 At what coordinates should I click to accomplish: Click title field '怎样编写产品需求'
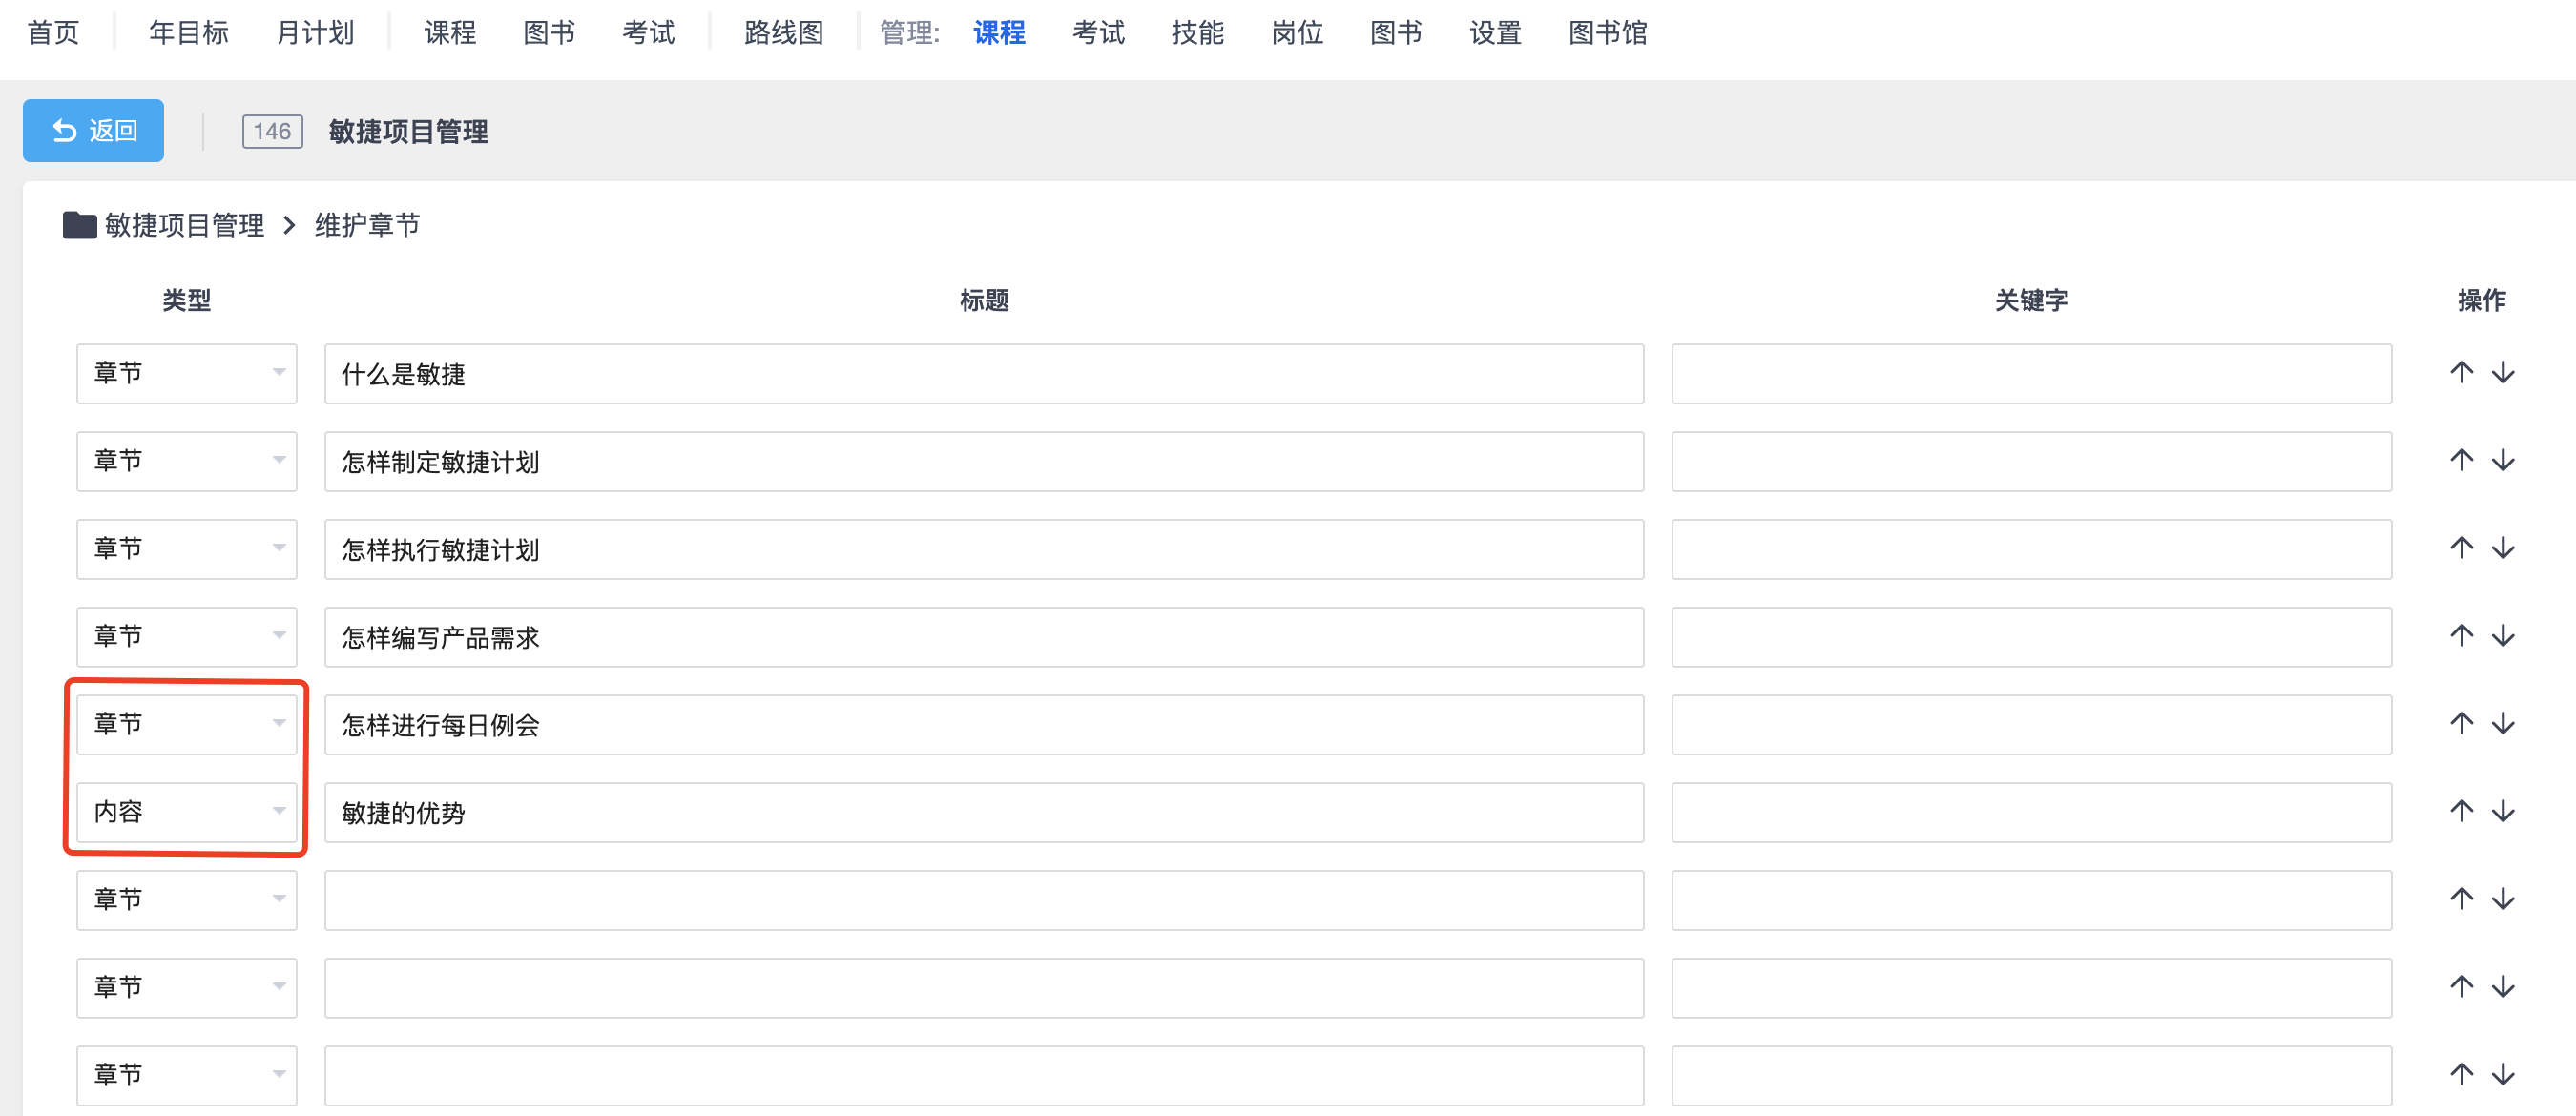[984, 637]
